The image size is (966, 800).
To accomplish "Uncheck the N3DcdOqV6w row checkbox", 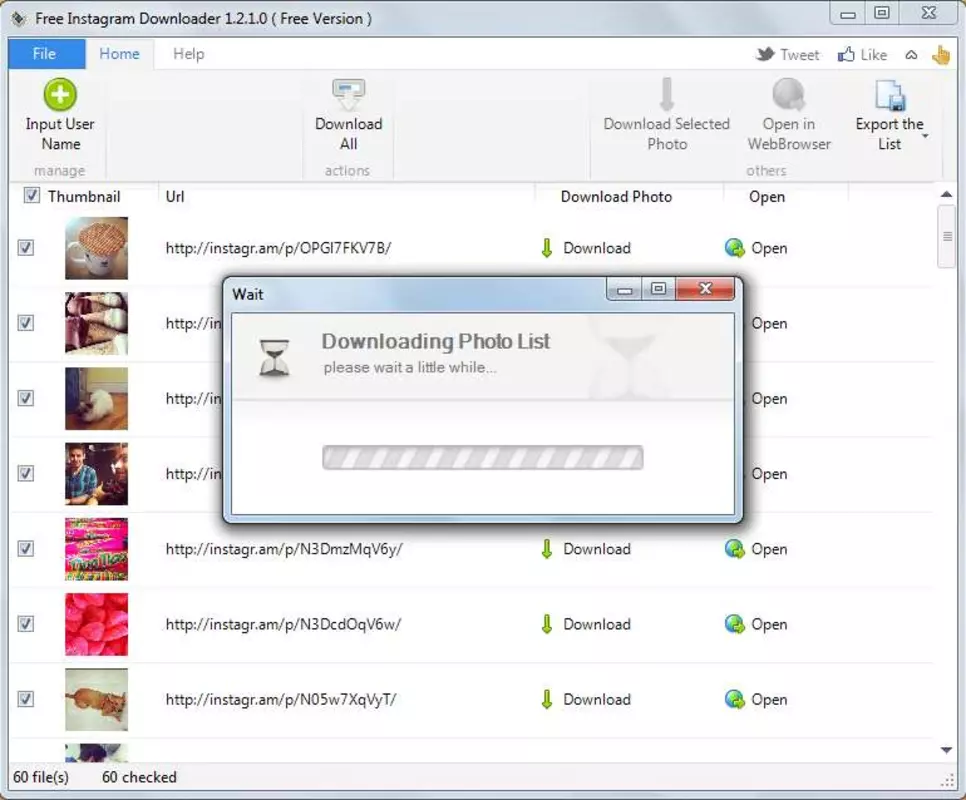I will (25, 624).
